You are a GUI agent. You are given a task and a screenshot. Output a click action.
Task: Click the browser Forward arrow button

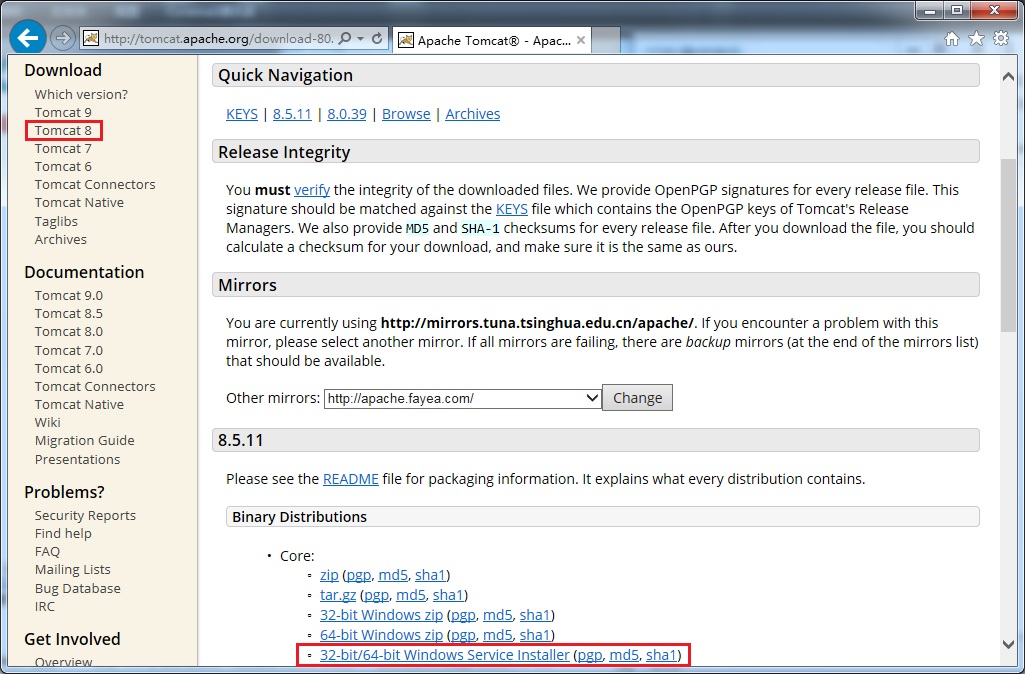[x=62, y=39]
